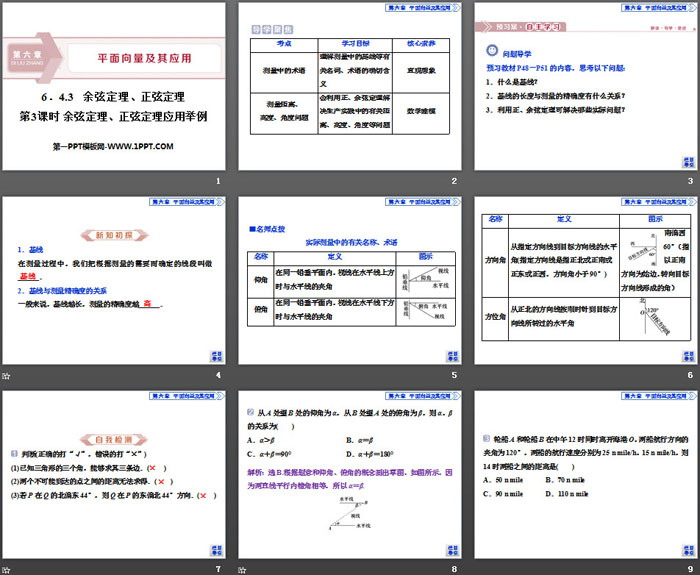700x575 pixels.
Task: Click the 新知初探 banner on slide 4
Action: pyautogui.click(x=114, y=235)
